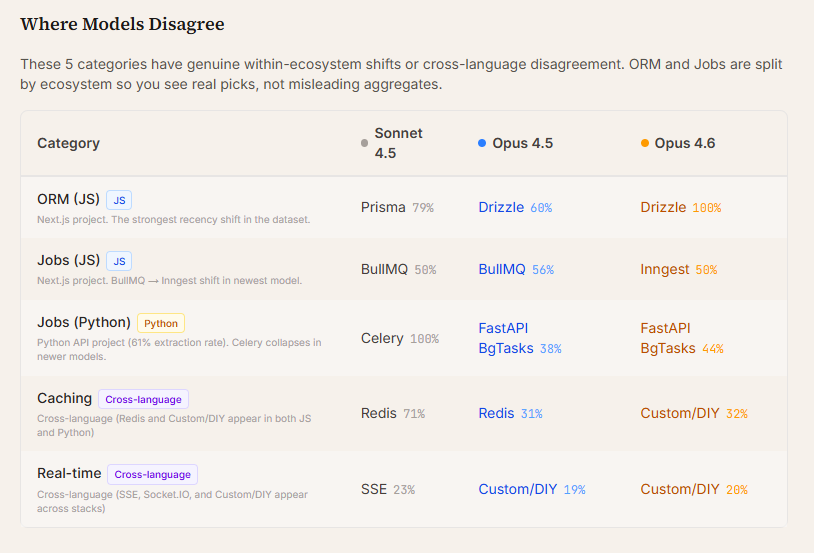Click 'BullMQ 56%' in Opus 4.5 column
Screen dimensions: 814x553
click(516, 269)
